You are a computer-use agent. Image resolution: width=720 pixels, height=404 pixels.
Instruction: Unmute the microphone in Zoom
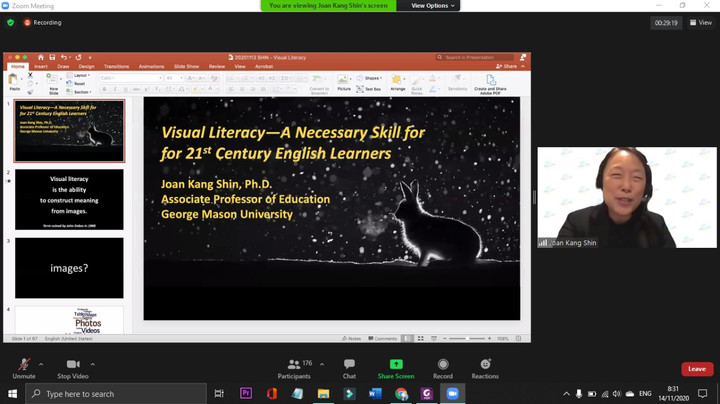pos(24,366)
